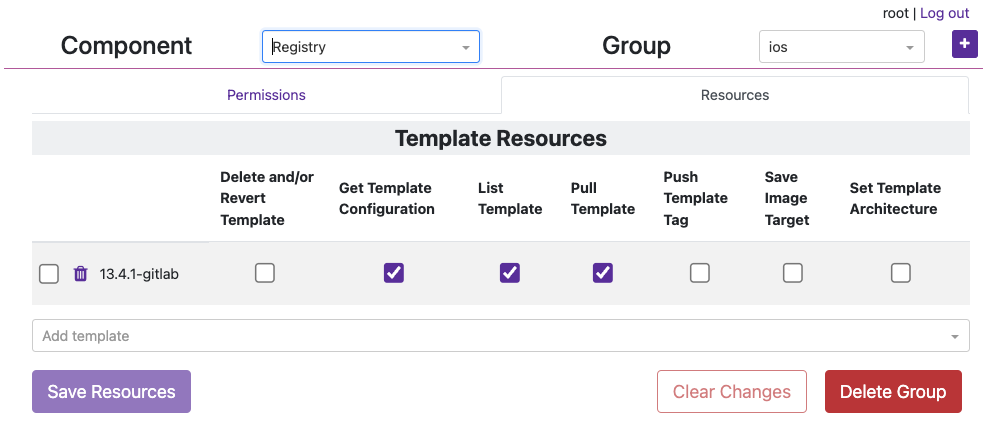
Task: Click the Save Resources button
Action: (111, 392)
